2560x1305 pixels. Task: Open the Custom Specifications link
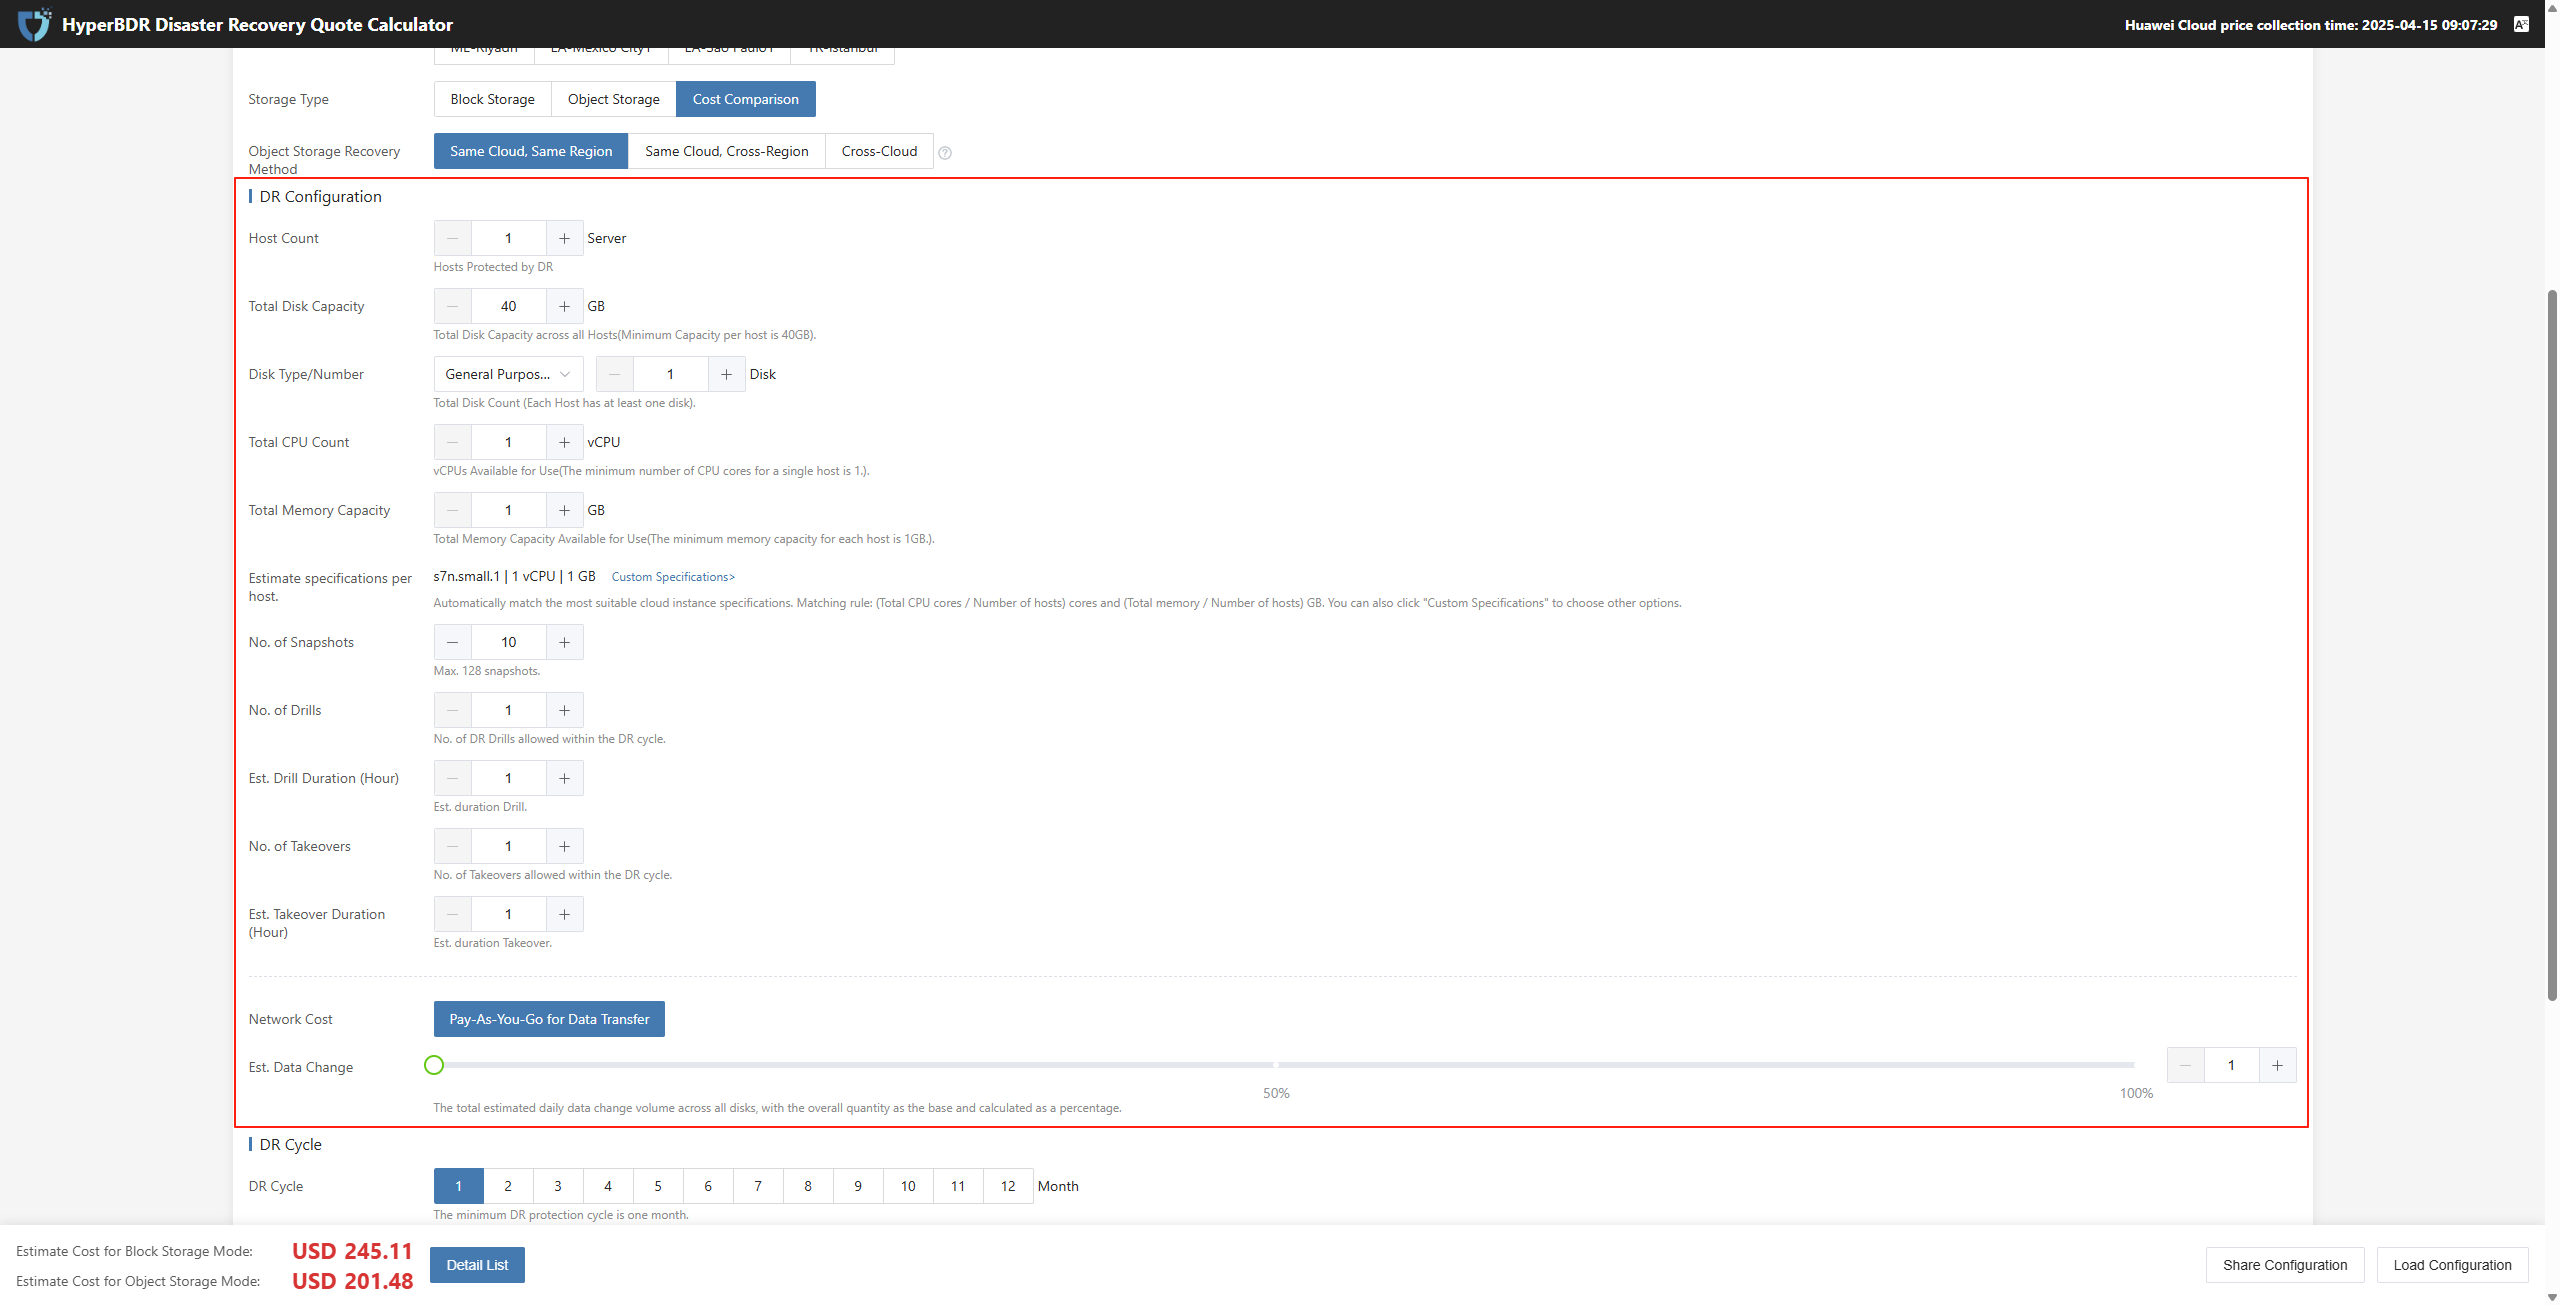(x=673, y=577)
